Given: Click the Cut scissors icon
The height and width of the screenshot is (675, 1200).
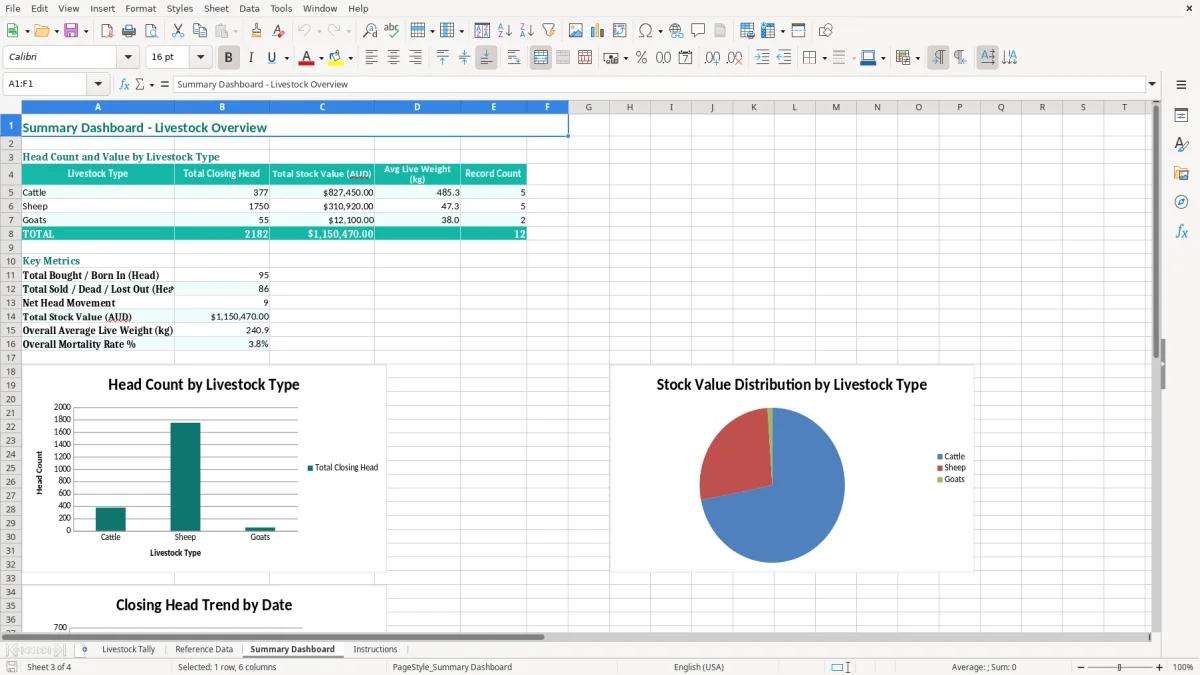Looking at the screenshot, I should (x=177, y=31).
